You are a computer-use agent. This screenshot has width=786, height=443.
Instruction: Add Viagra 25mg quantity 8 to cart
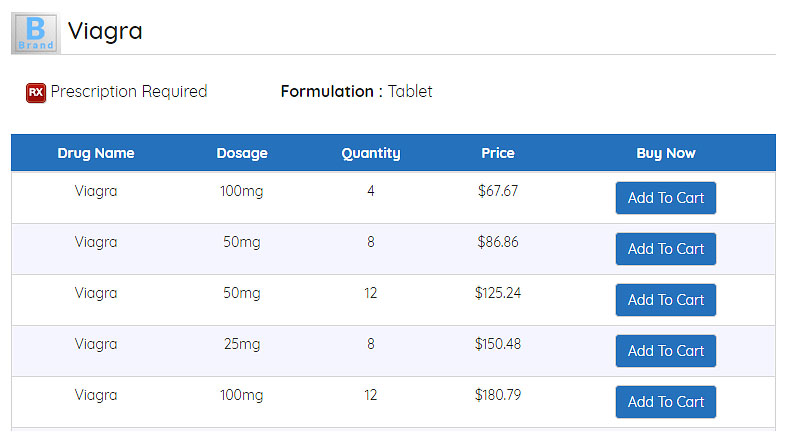[666, 351]
